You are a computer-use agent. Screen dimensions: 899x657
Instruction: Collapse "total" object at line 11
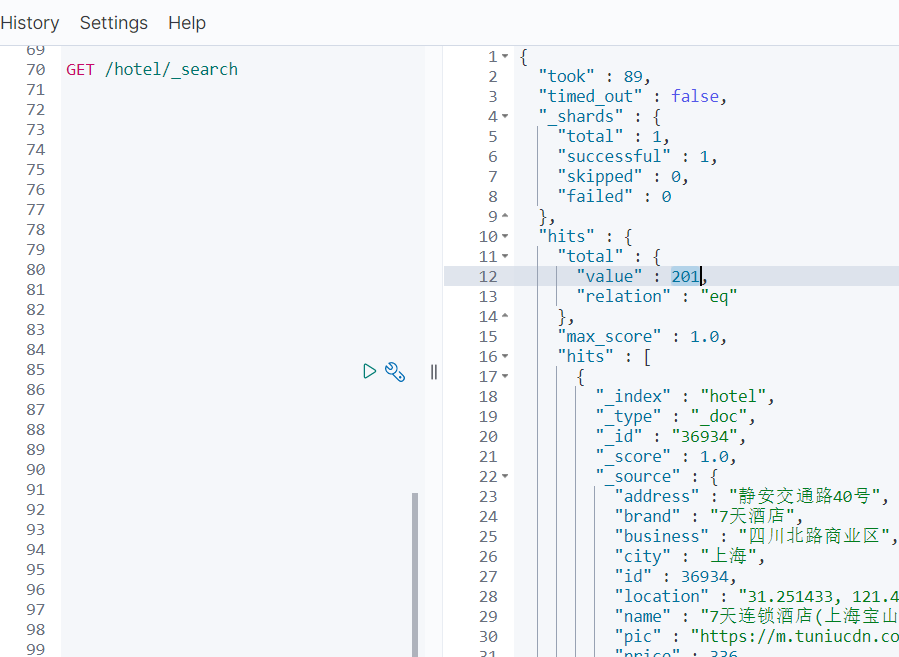[x=505, y=256]
